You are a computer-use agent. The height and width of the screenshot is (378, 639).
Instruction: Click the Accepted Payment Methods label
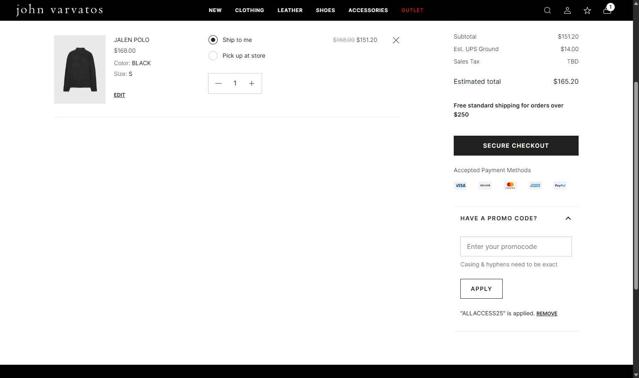(x=492, y=170)
